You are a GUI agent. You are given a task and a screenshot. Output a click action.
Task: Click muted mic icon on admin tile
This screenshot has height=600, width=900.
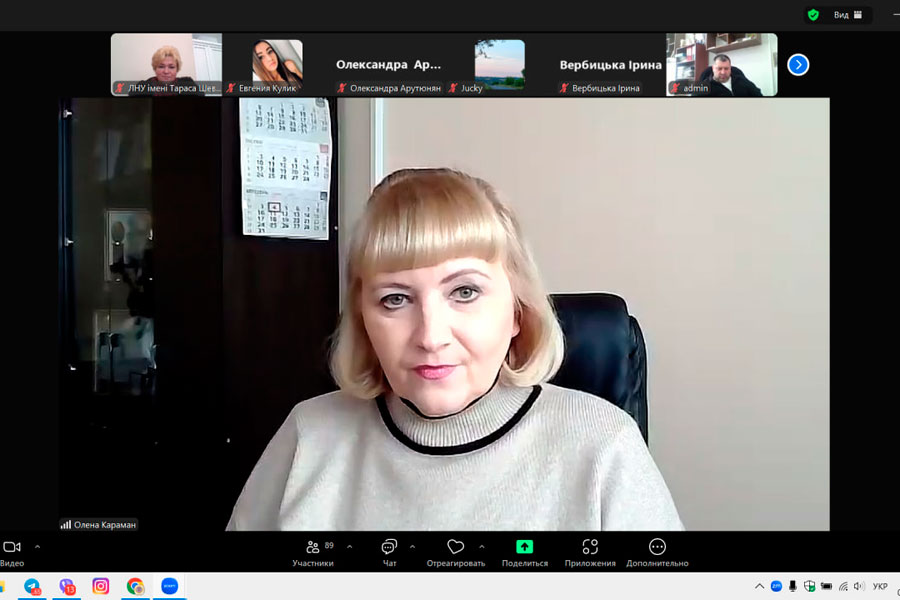[x=676, y=88]
